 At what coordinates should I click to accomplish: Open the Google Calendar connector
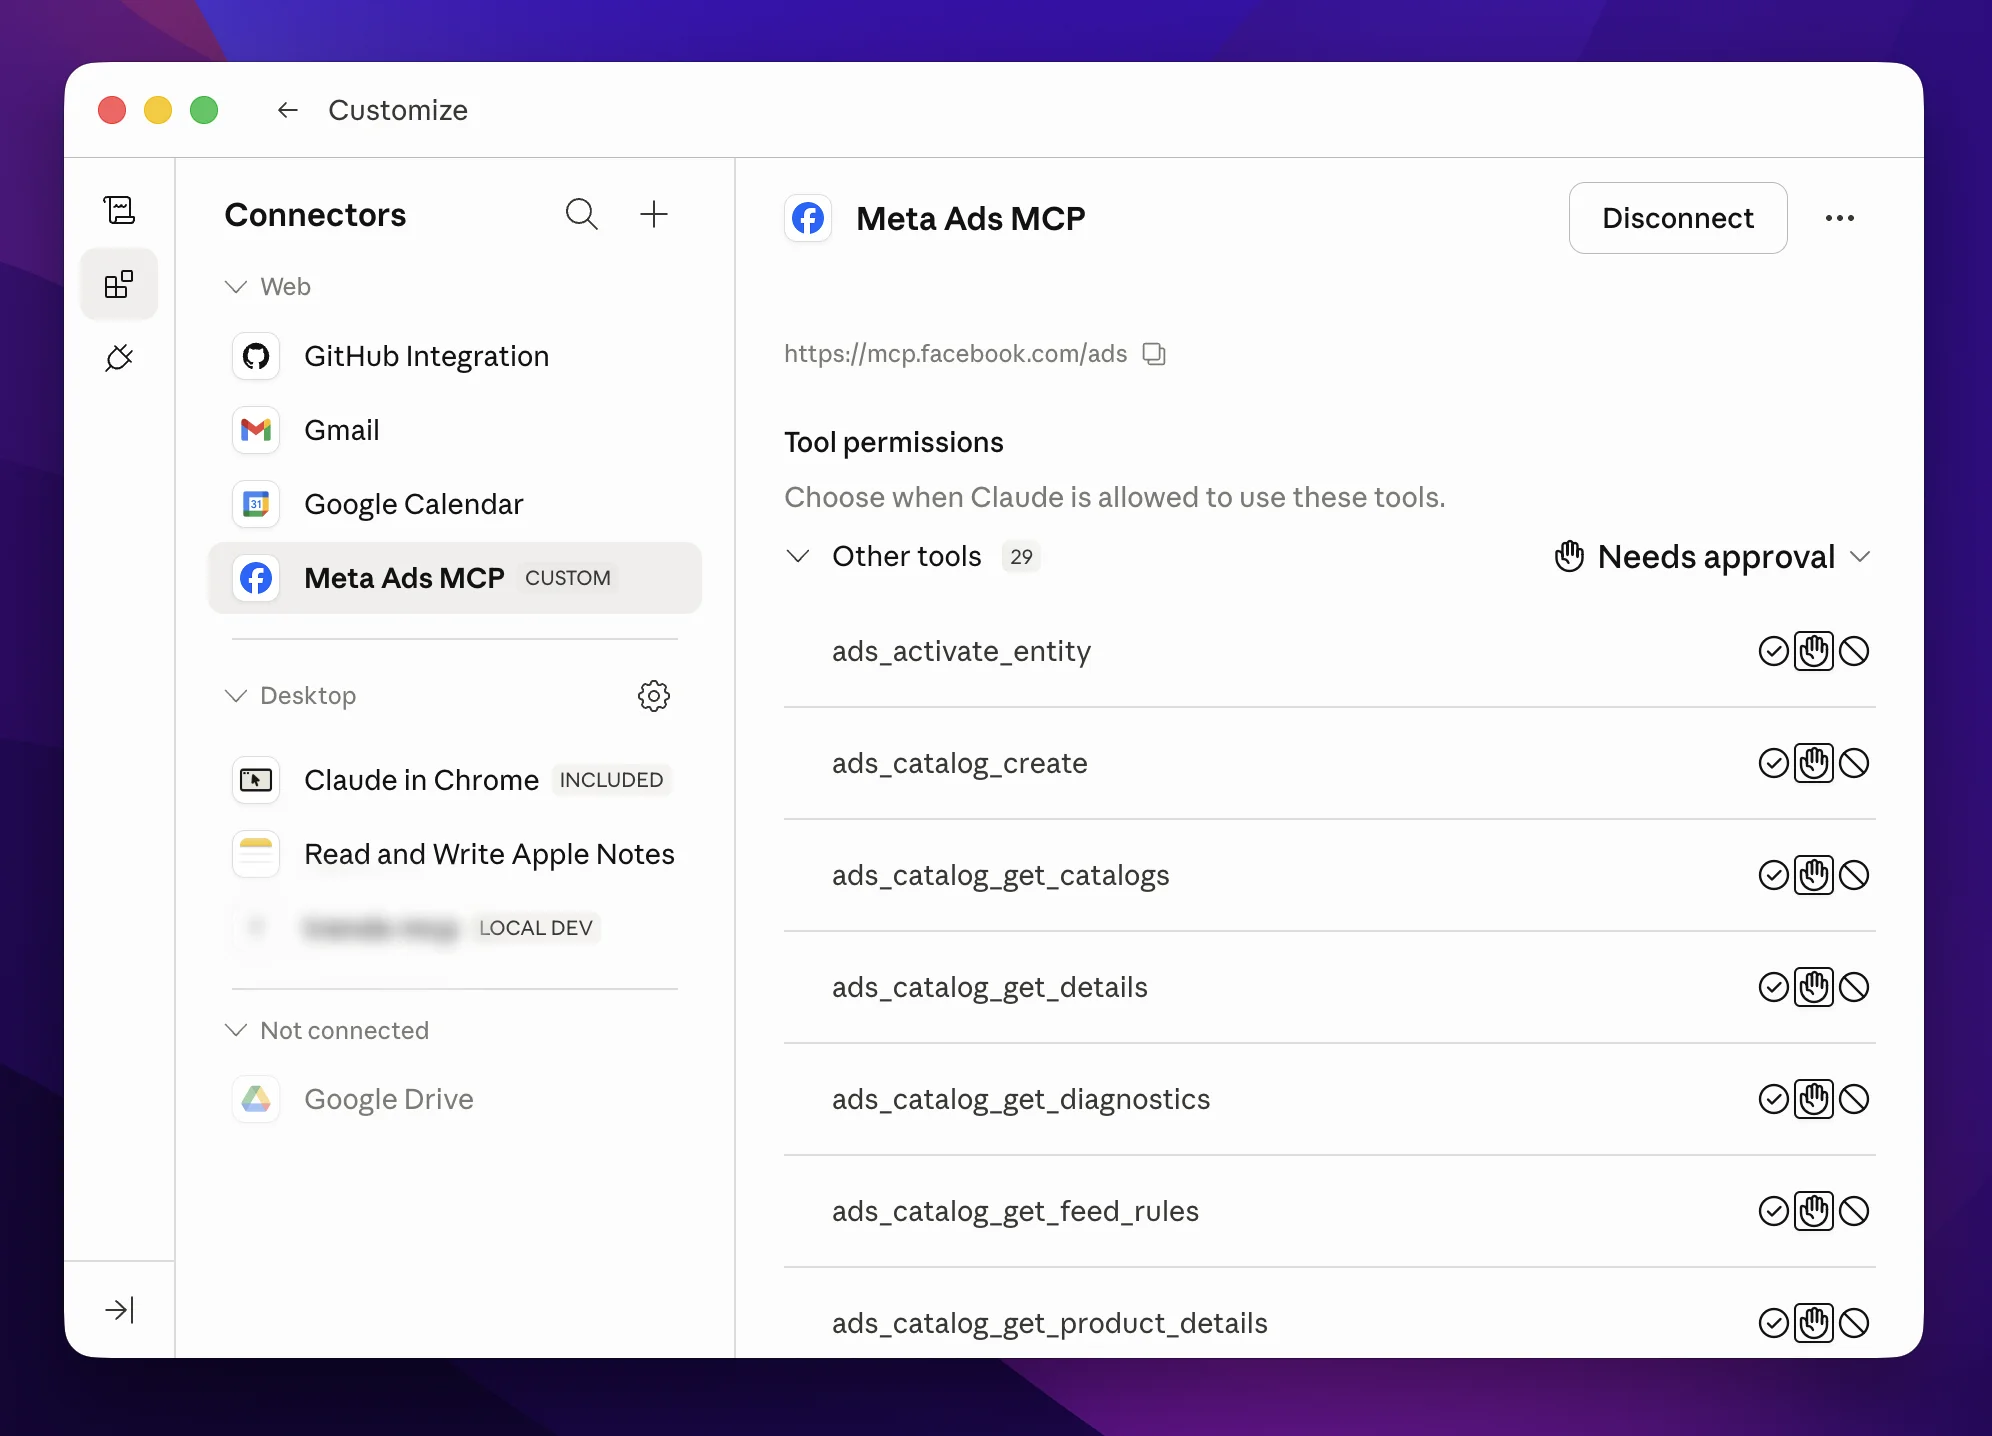click(455, 504)
